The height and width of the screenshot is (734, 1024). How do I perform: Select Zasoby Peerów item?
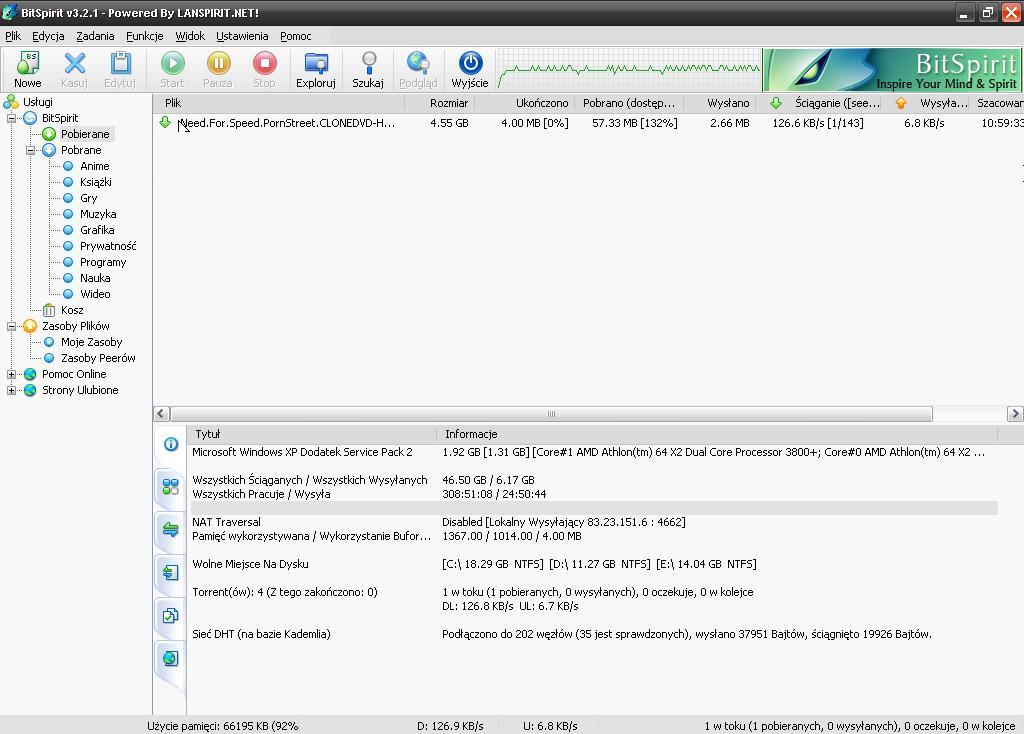pos(98,358)
